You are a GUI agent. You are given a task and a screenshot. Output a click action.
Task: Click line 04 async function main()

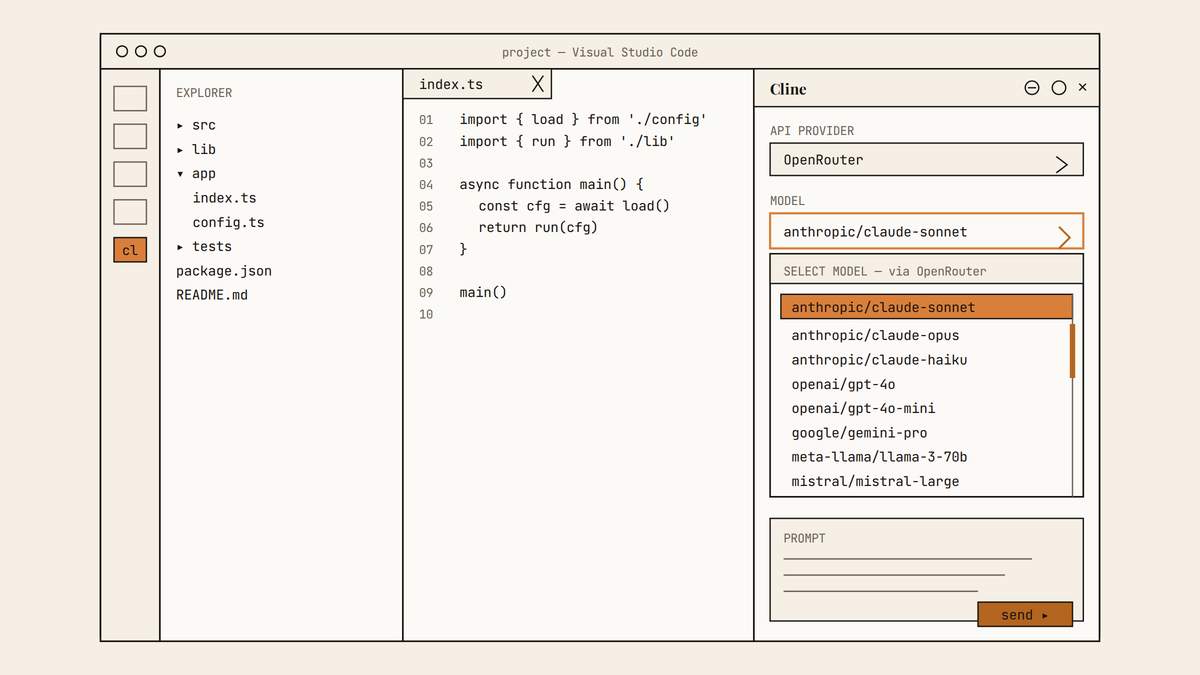tap(551, 184)
